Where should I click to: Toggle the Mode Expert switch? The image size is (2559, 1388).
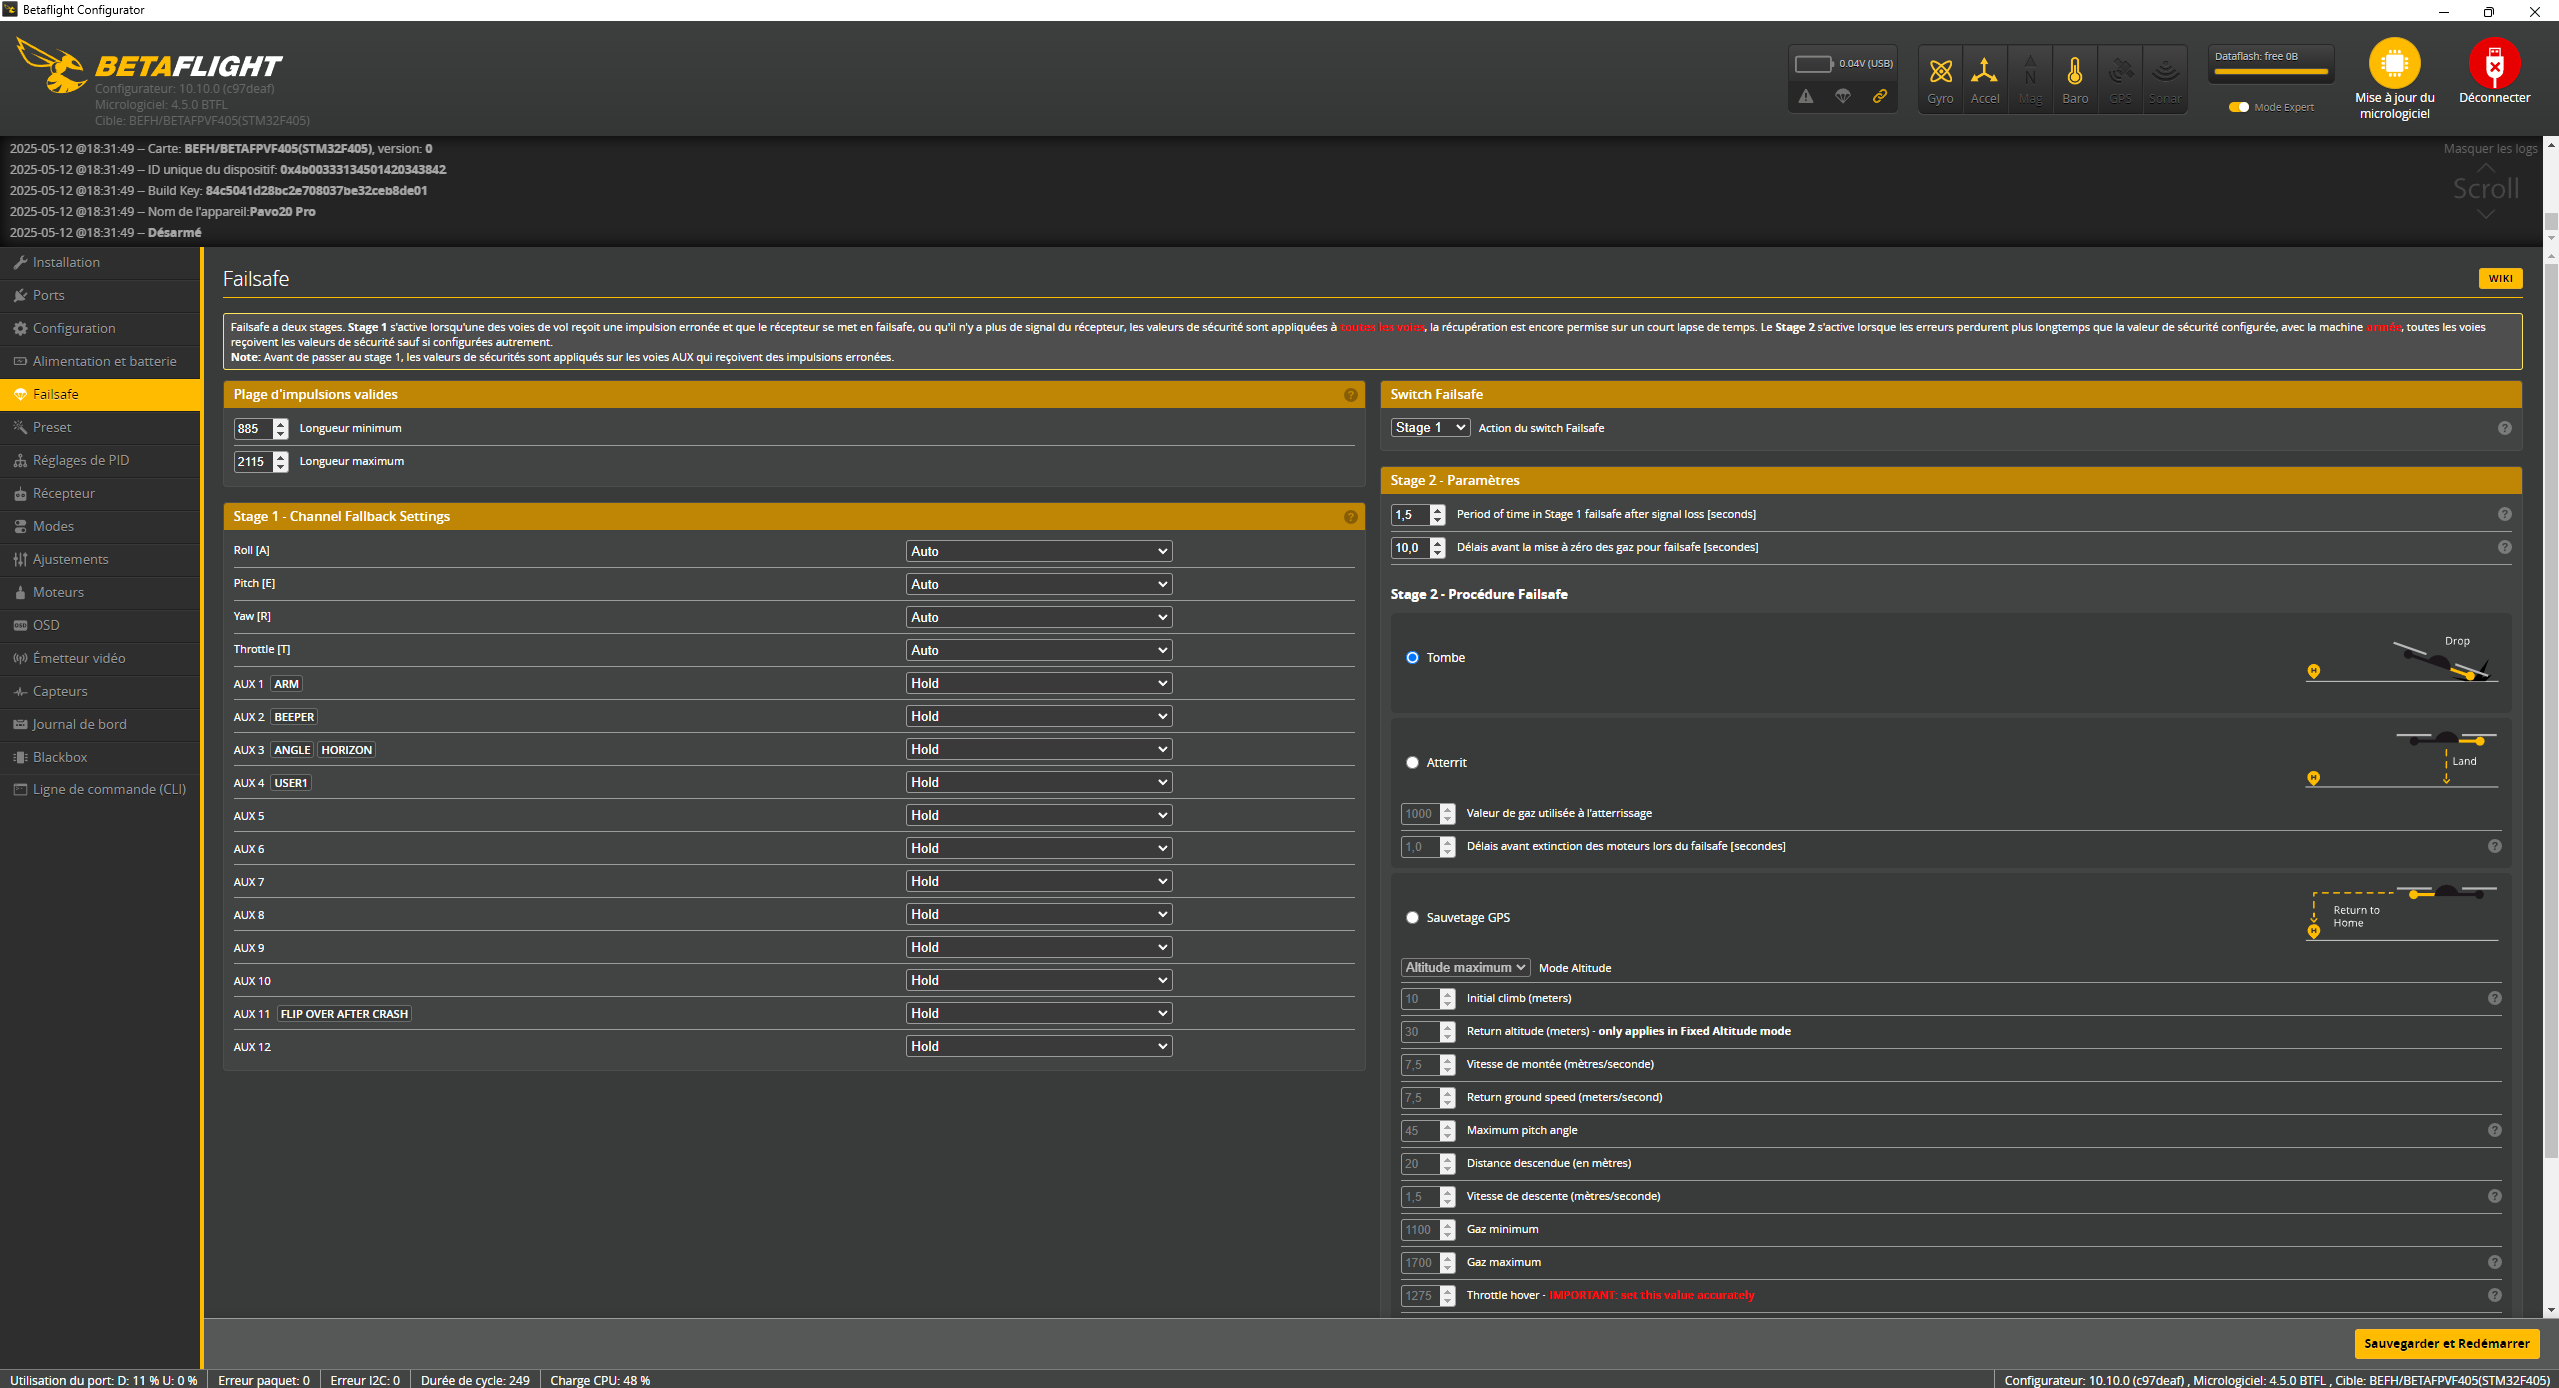pos(2239,107)
